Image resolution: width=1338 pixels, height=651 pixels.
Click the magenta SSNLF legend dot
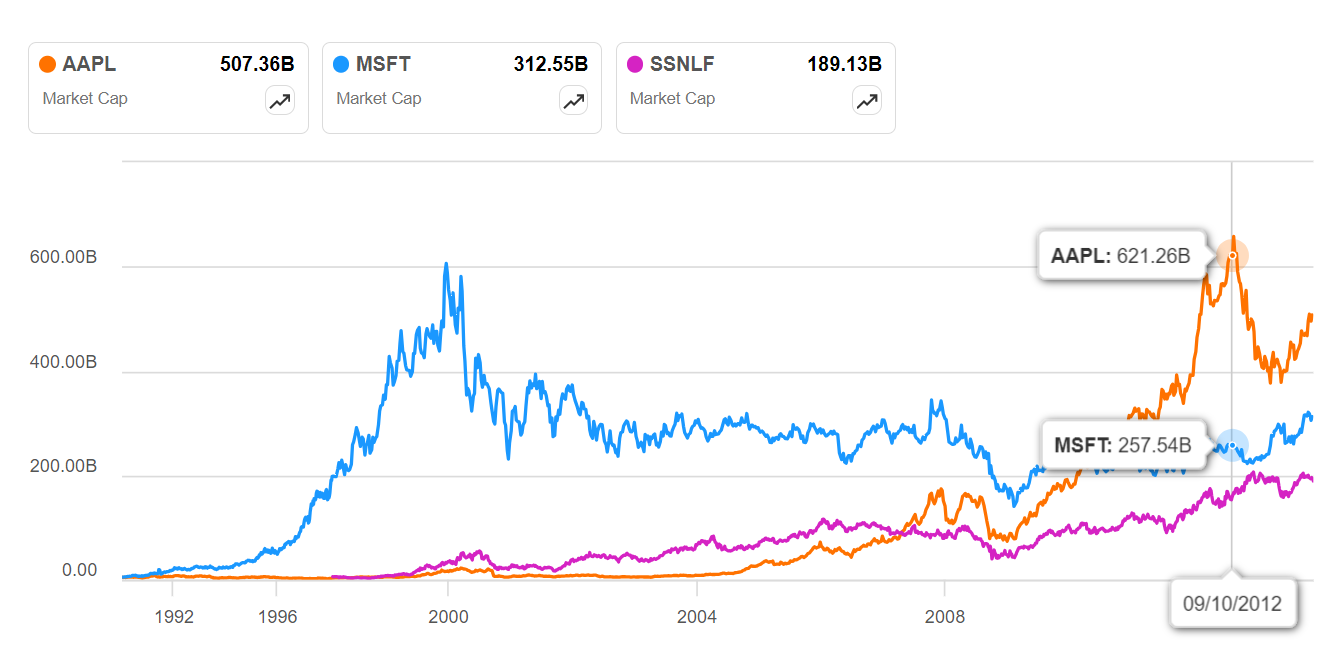point(635,65)
